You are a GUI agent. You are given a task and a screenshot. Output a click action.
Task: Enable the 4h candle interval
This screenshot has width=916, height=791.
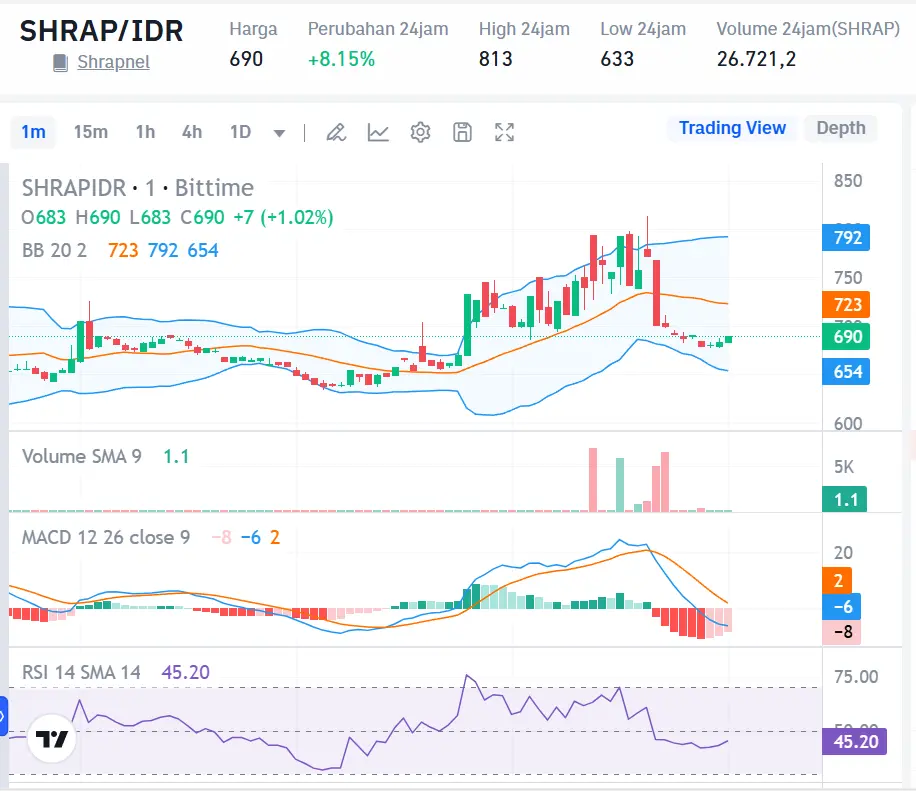tap(191, 131)
